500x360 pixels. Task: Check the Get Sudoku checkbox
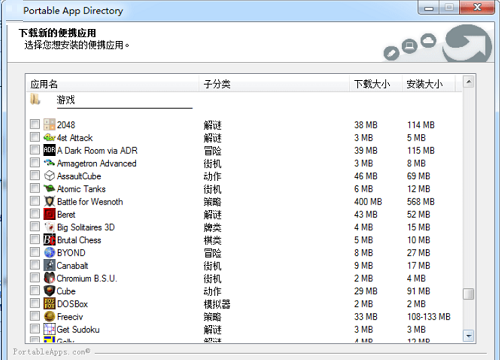click(x=35, y=328)
